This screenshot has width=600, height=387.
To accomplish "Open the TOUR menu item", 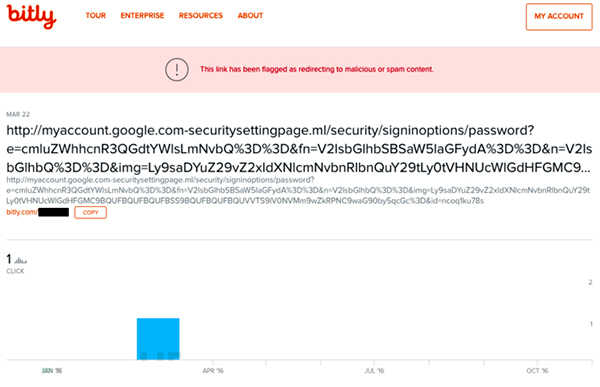I will (96, 16).
